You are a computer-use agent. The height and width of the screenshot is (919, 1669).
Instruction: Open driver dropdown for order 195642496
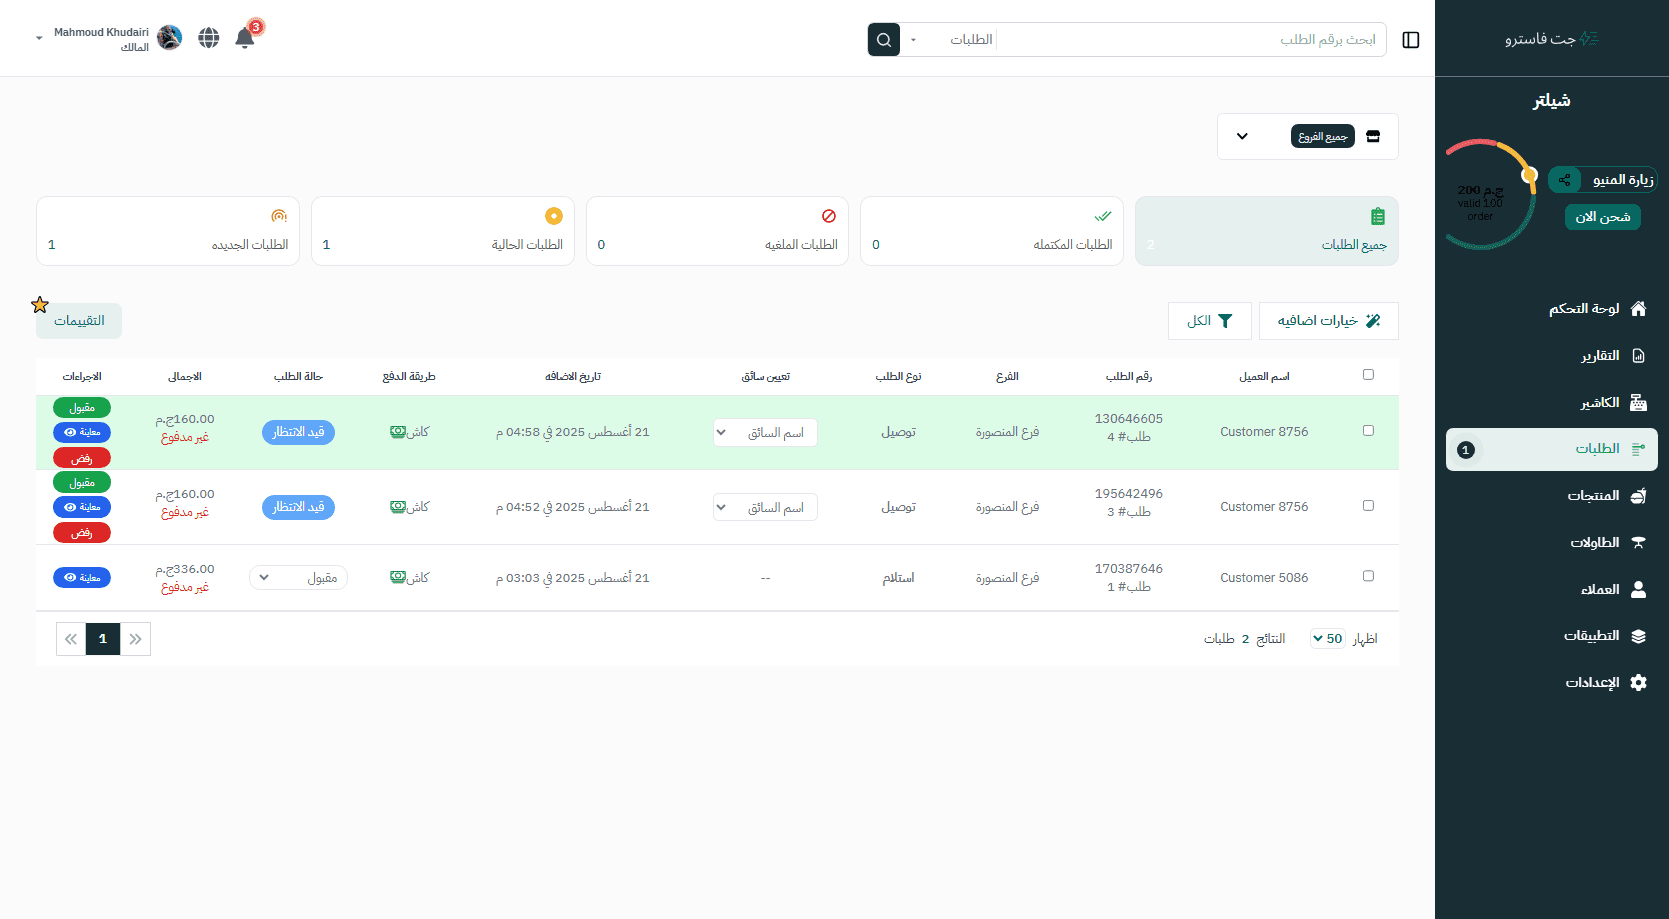[x=765, y=507]
